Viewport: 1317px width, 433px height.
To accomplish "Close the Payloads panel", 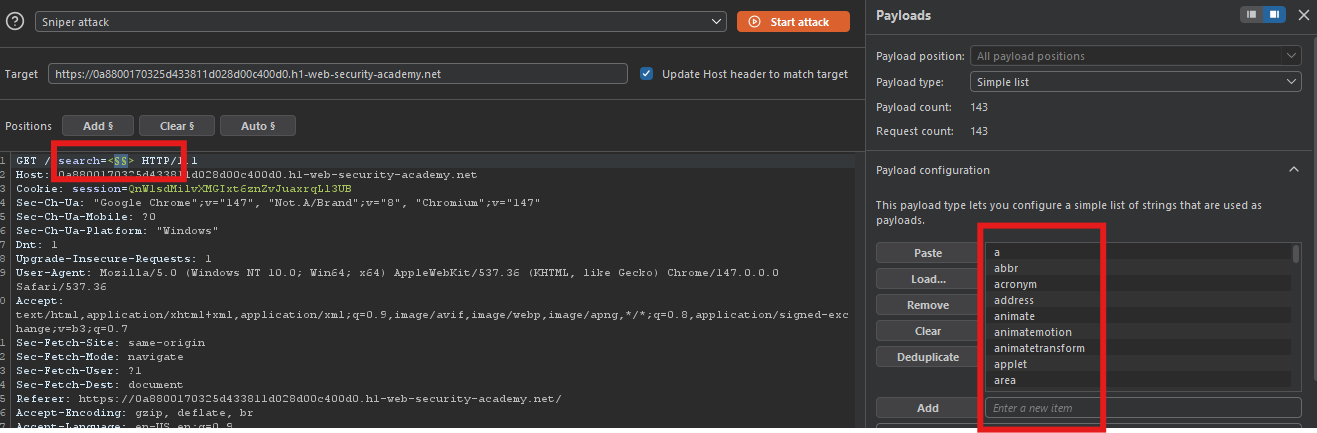I will [1303, 15].
